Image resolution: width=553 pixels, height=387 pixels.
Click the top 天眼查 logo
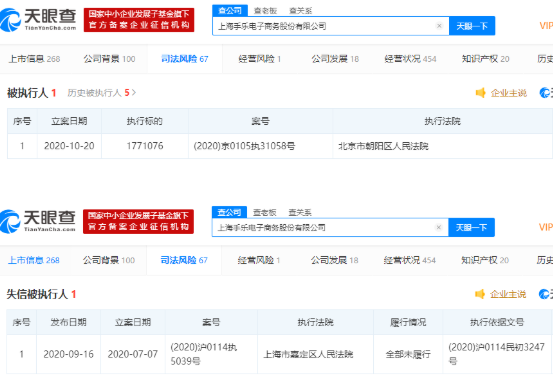[x=38, y=20]
